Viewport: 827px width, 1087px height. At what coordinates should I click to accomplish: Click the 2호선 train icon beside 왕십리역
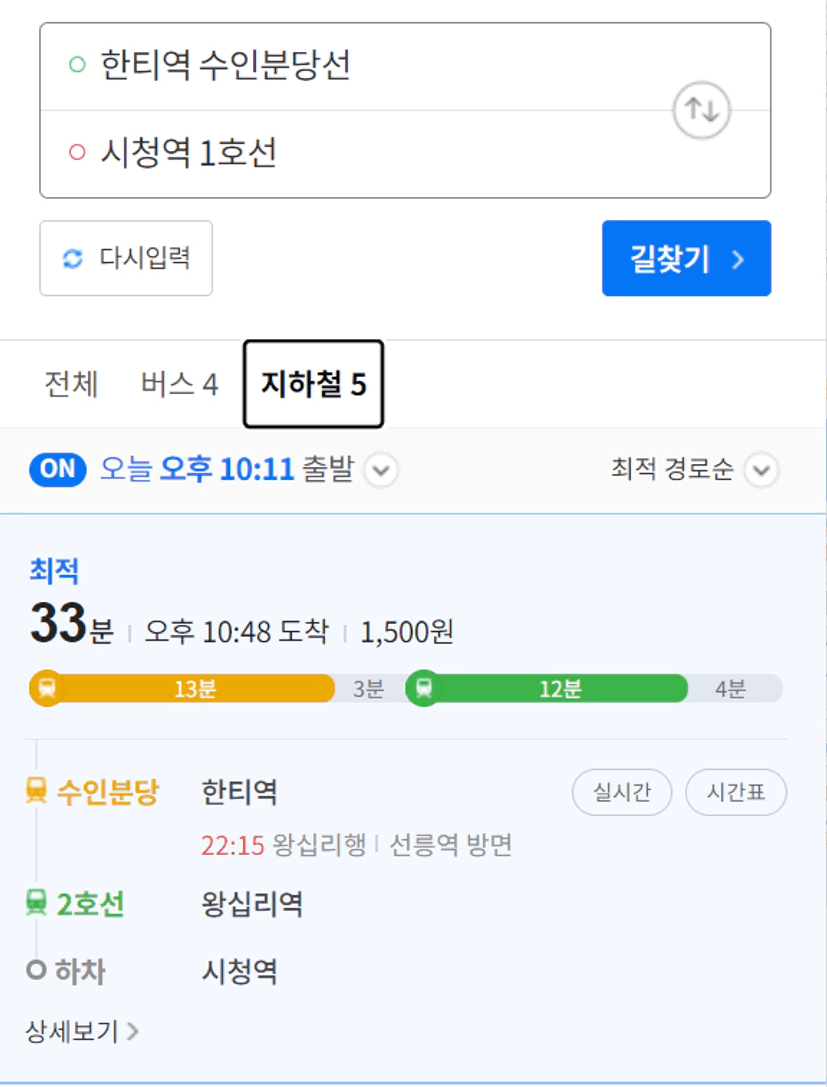(36, 903)
